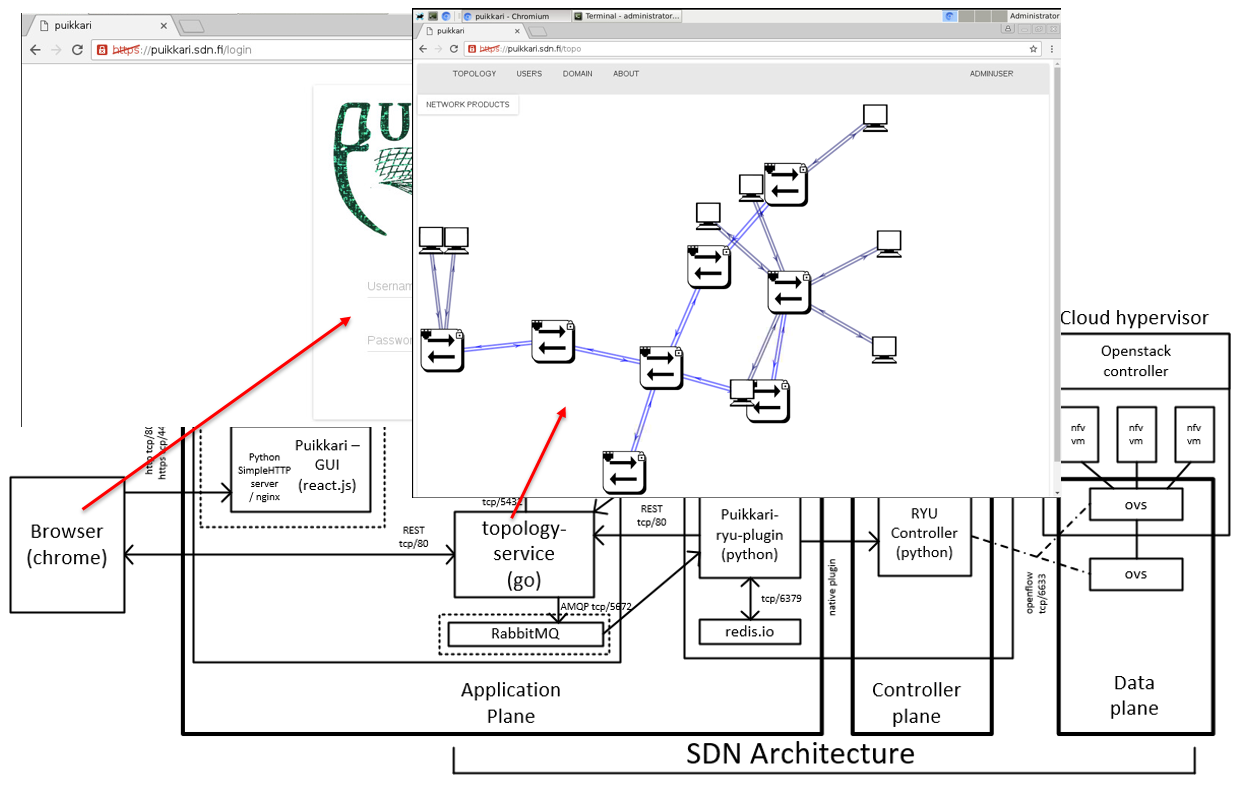The height and width of the screenshot is (788, 1236).
Task: Click the Cloud hypervisor label
Action: tap(1134, 317)
